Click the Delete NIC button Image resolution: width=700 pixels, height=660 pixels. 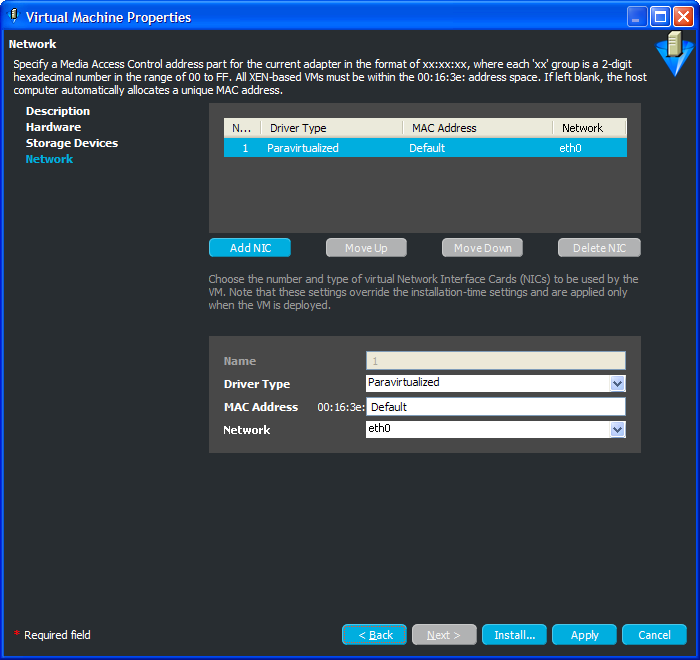(x=599, y=248)
